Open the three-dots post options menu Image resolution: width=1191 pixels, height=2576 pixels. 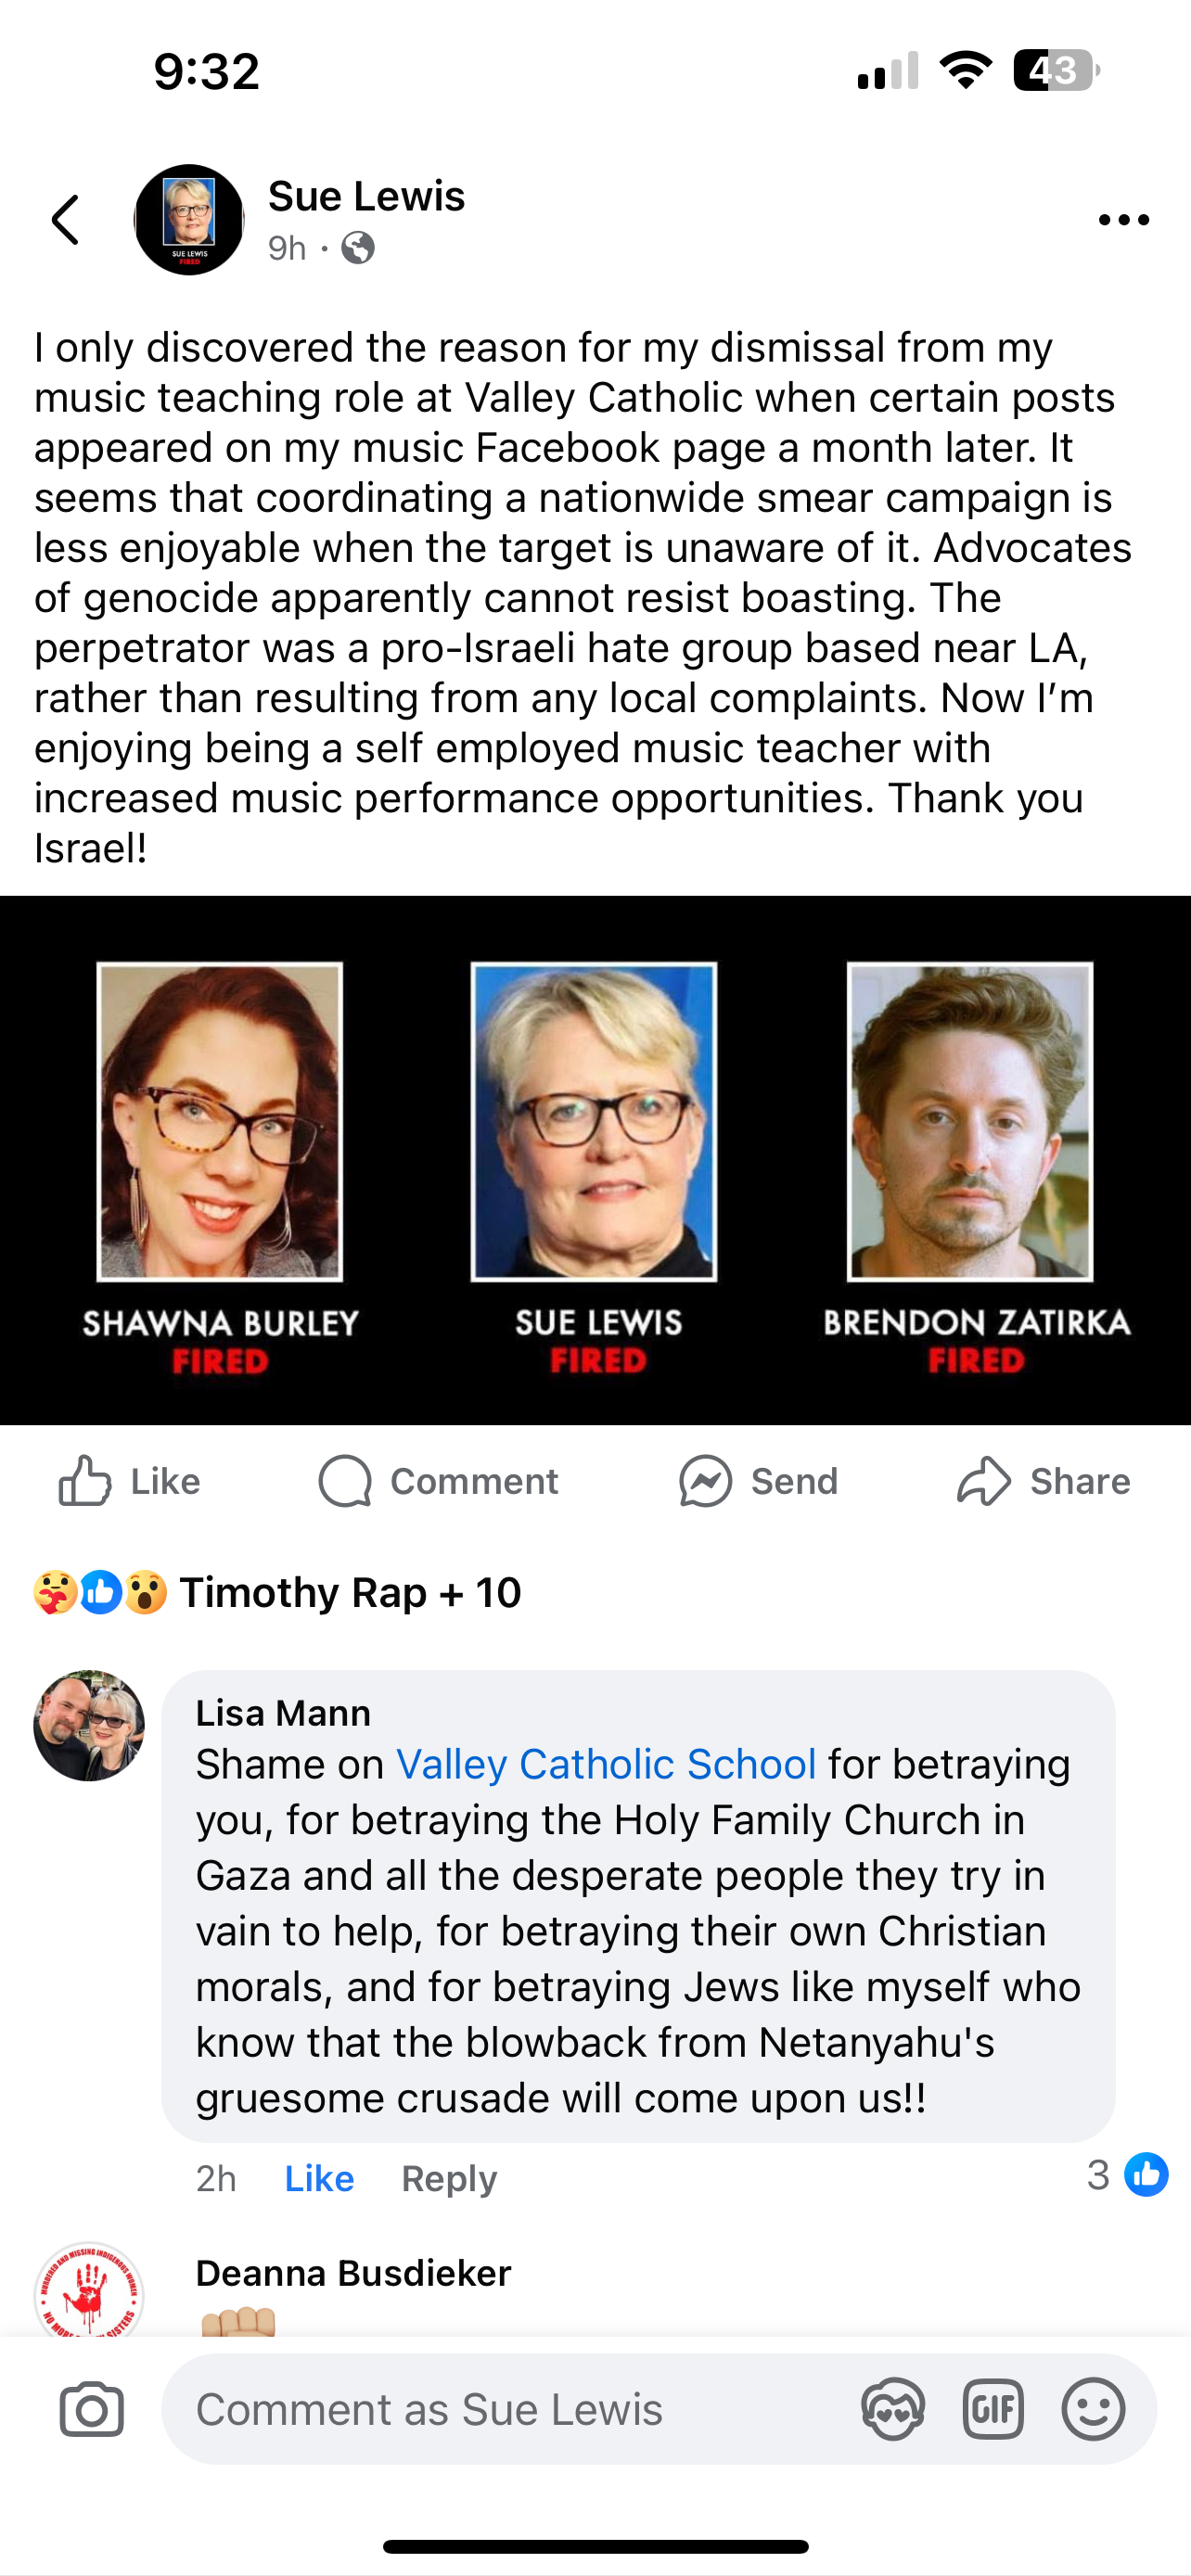click(x=1123, y=220)
